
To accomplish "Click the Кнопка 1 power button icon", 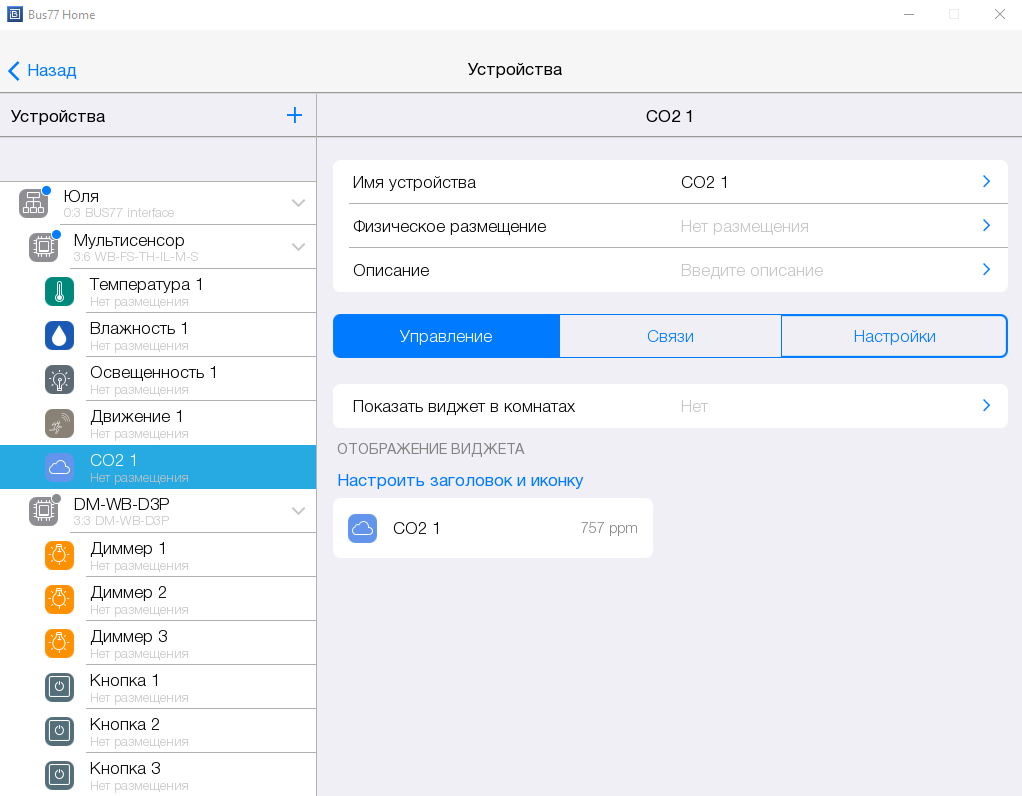I will point(59,687).
